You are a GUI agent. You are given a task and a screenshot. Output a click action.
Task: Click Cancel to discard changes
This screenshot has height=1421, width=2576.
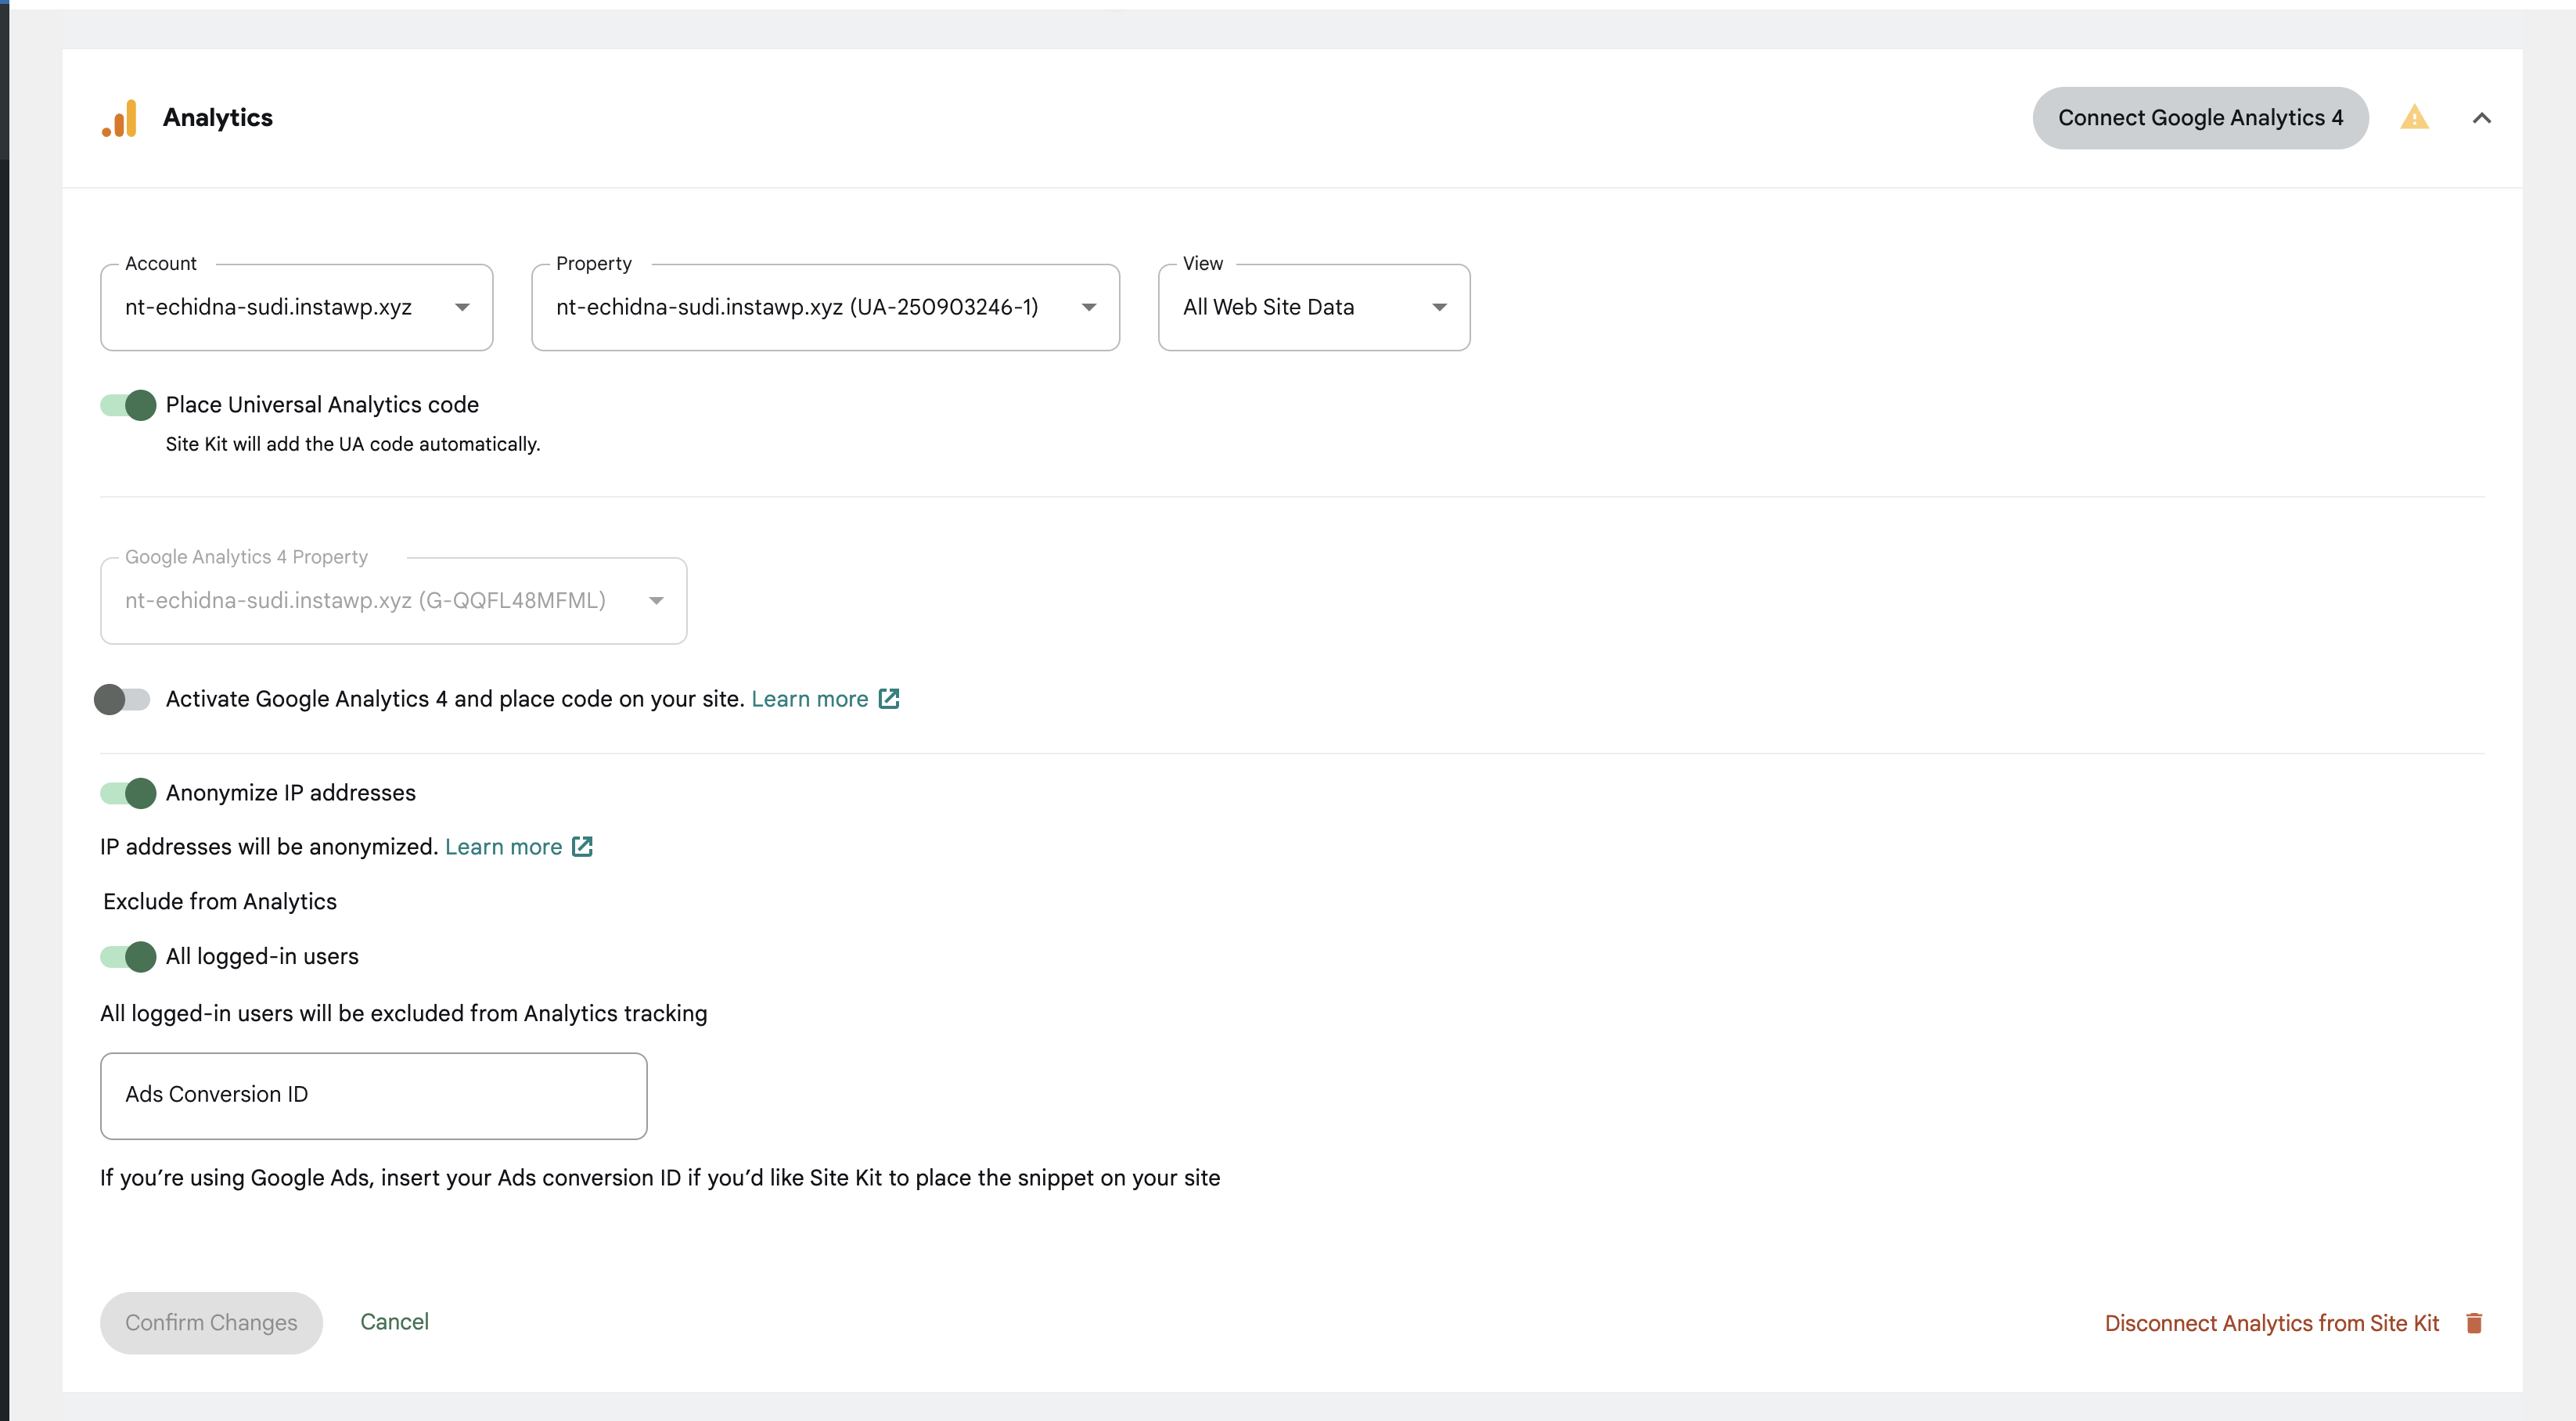point(395,1321)
